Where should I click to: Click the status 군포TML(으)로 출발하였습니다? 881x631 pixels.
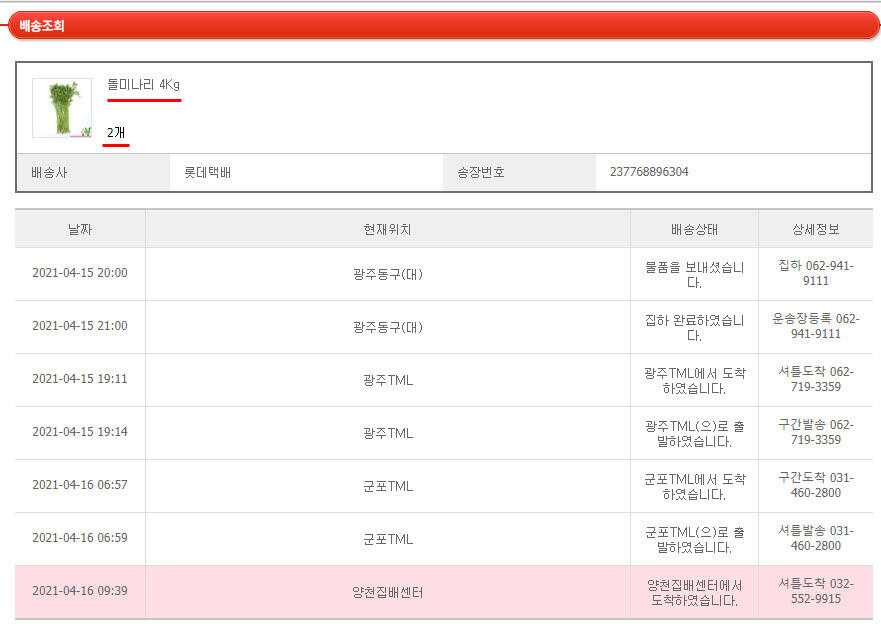click(694, 539)
